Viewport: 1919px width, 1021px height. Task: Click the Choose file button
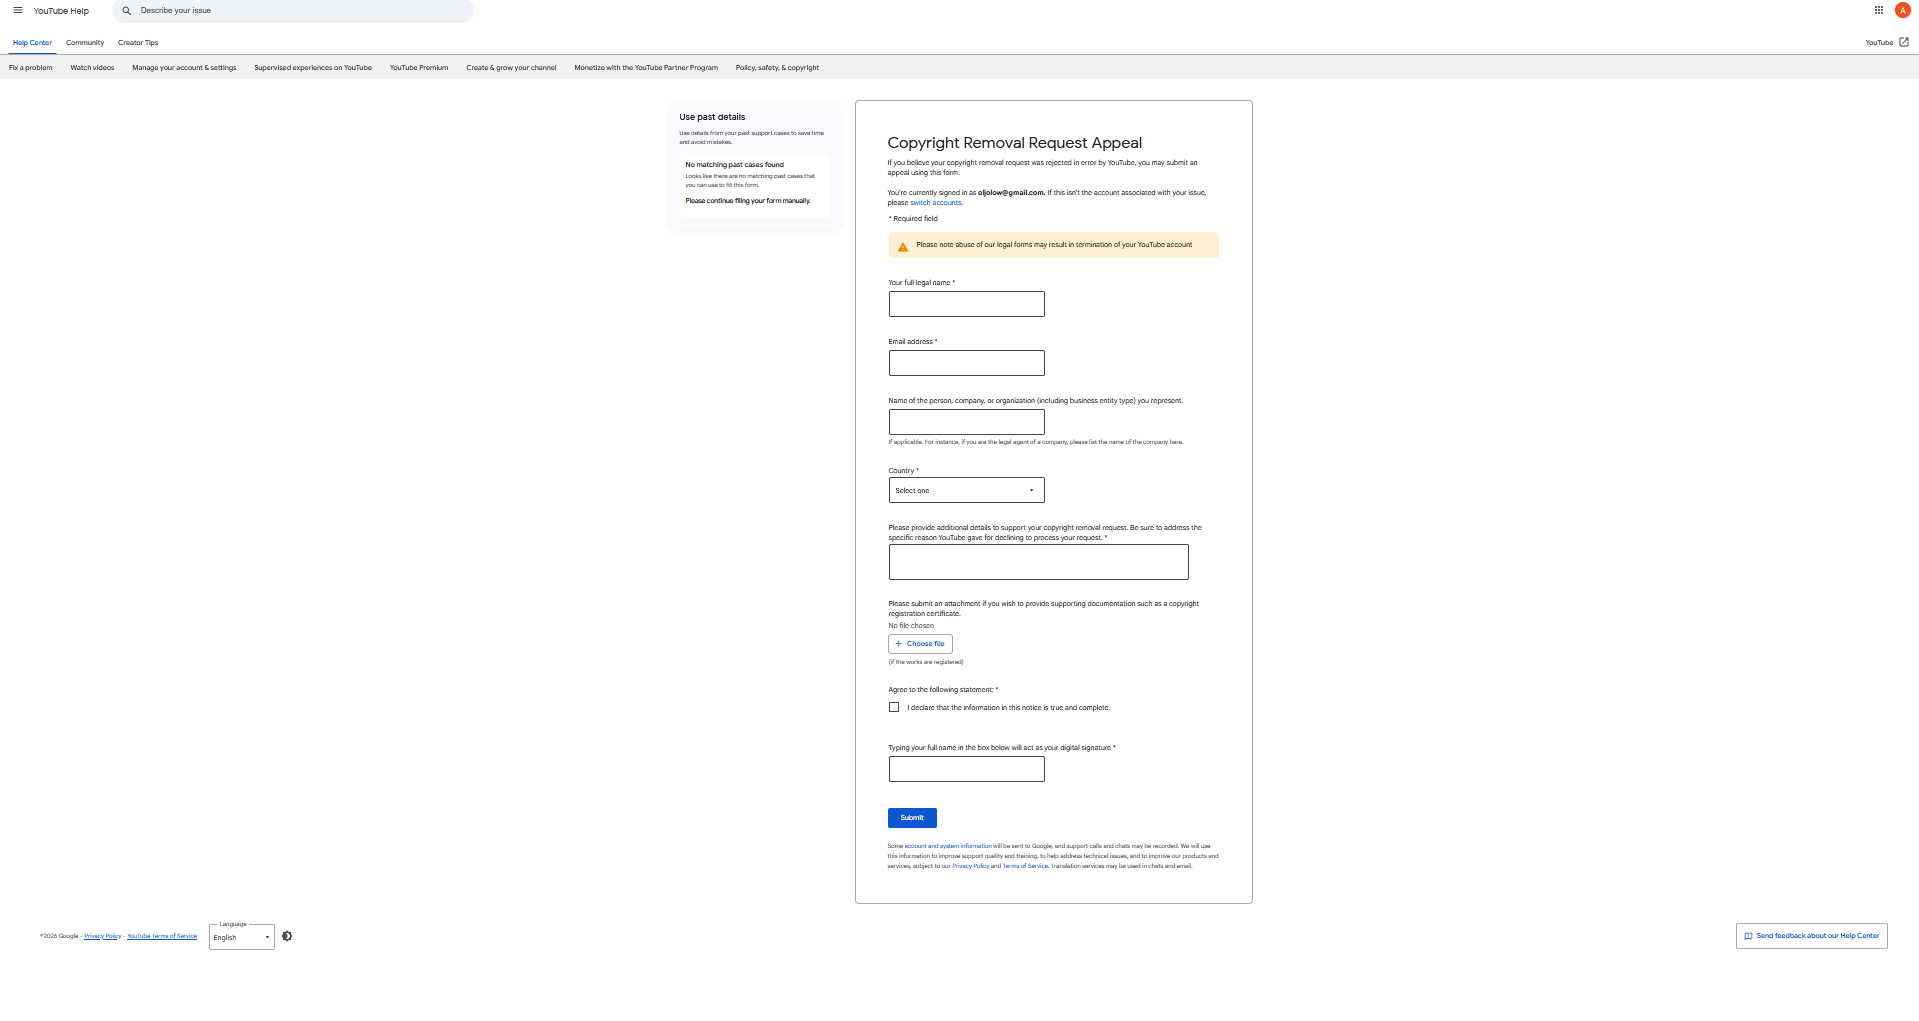point(920,644)
